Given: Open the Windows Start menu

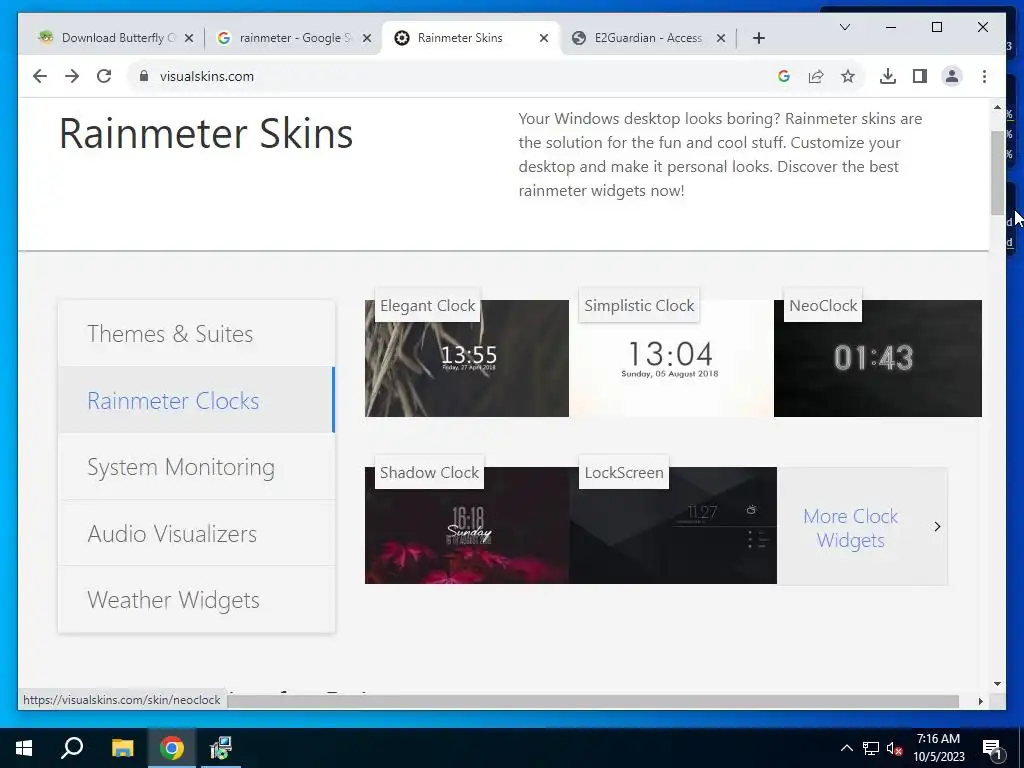Looking at the screenshot, I should coord(24,748).
